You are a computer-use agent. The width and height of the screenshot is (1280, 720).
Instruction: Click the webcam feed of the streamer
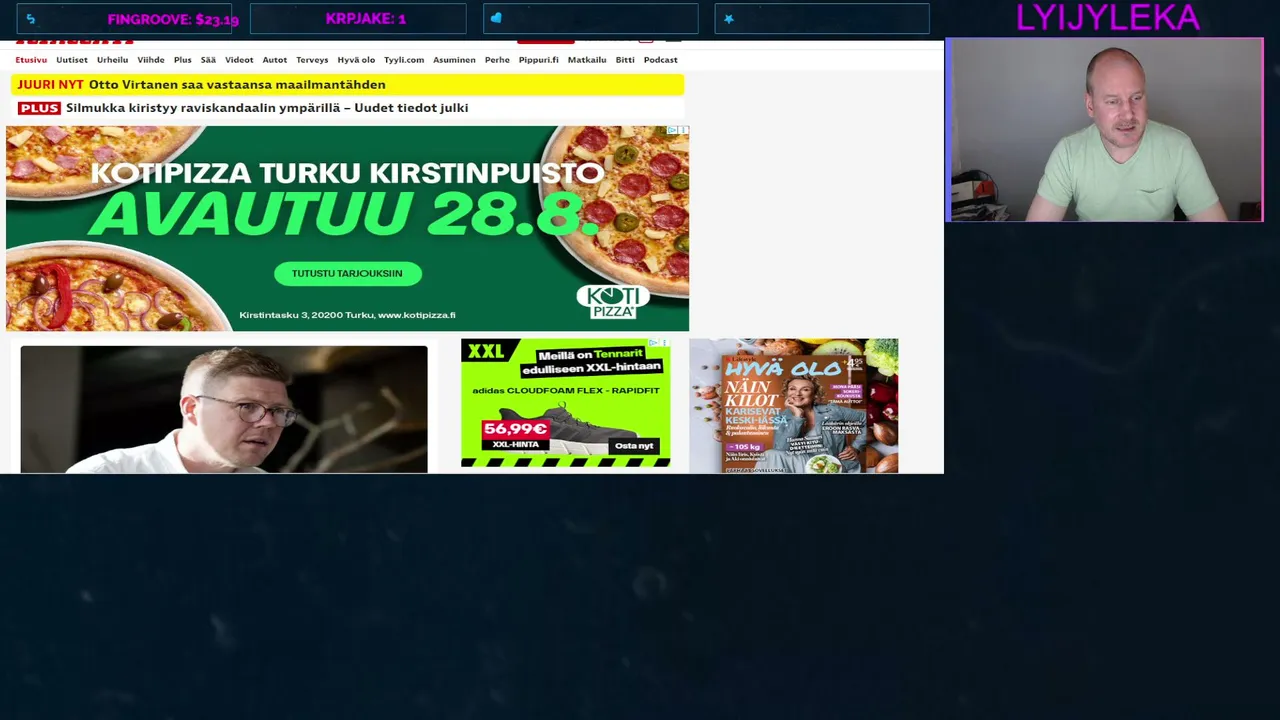(x=1104, y=130)
